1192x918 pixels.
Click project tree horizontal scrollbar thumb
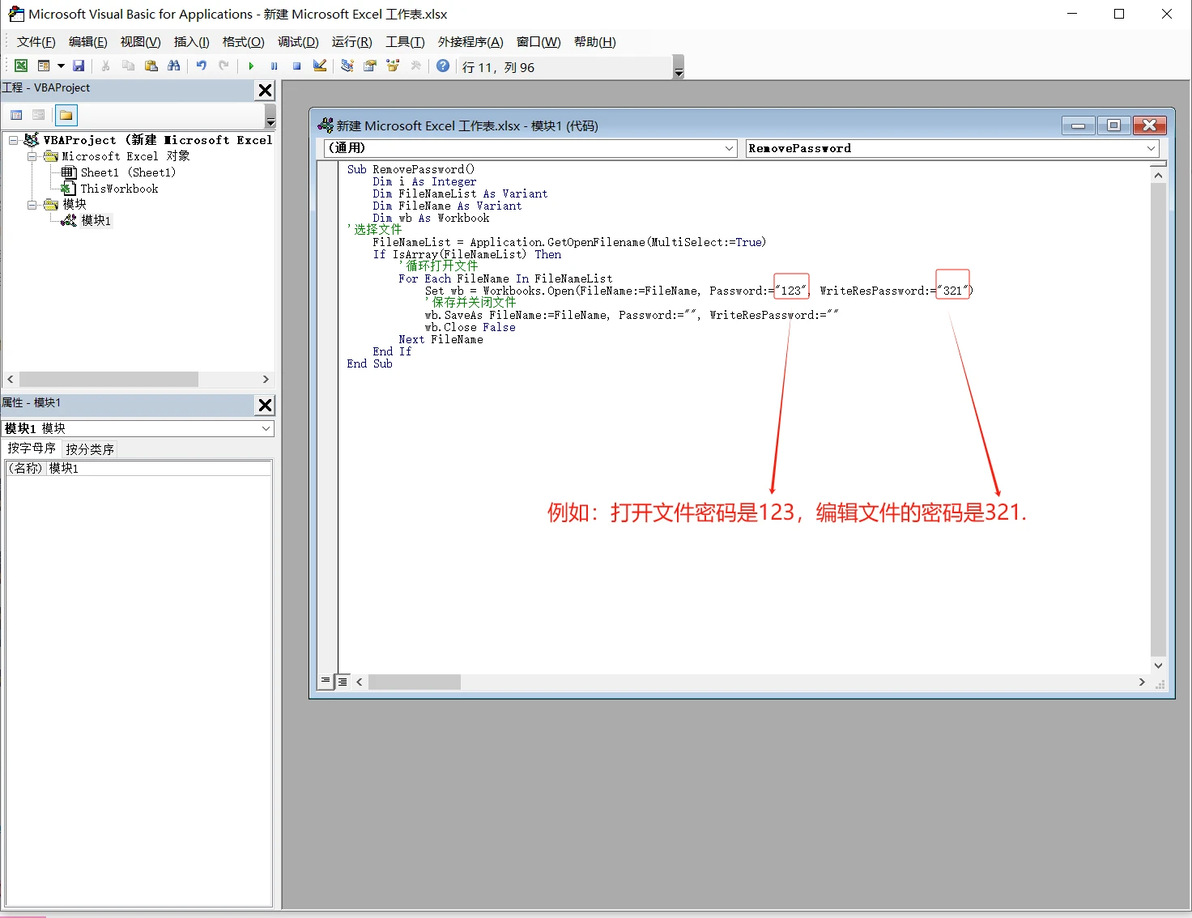[109, 379]
